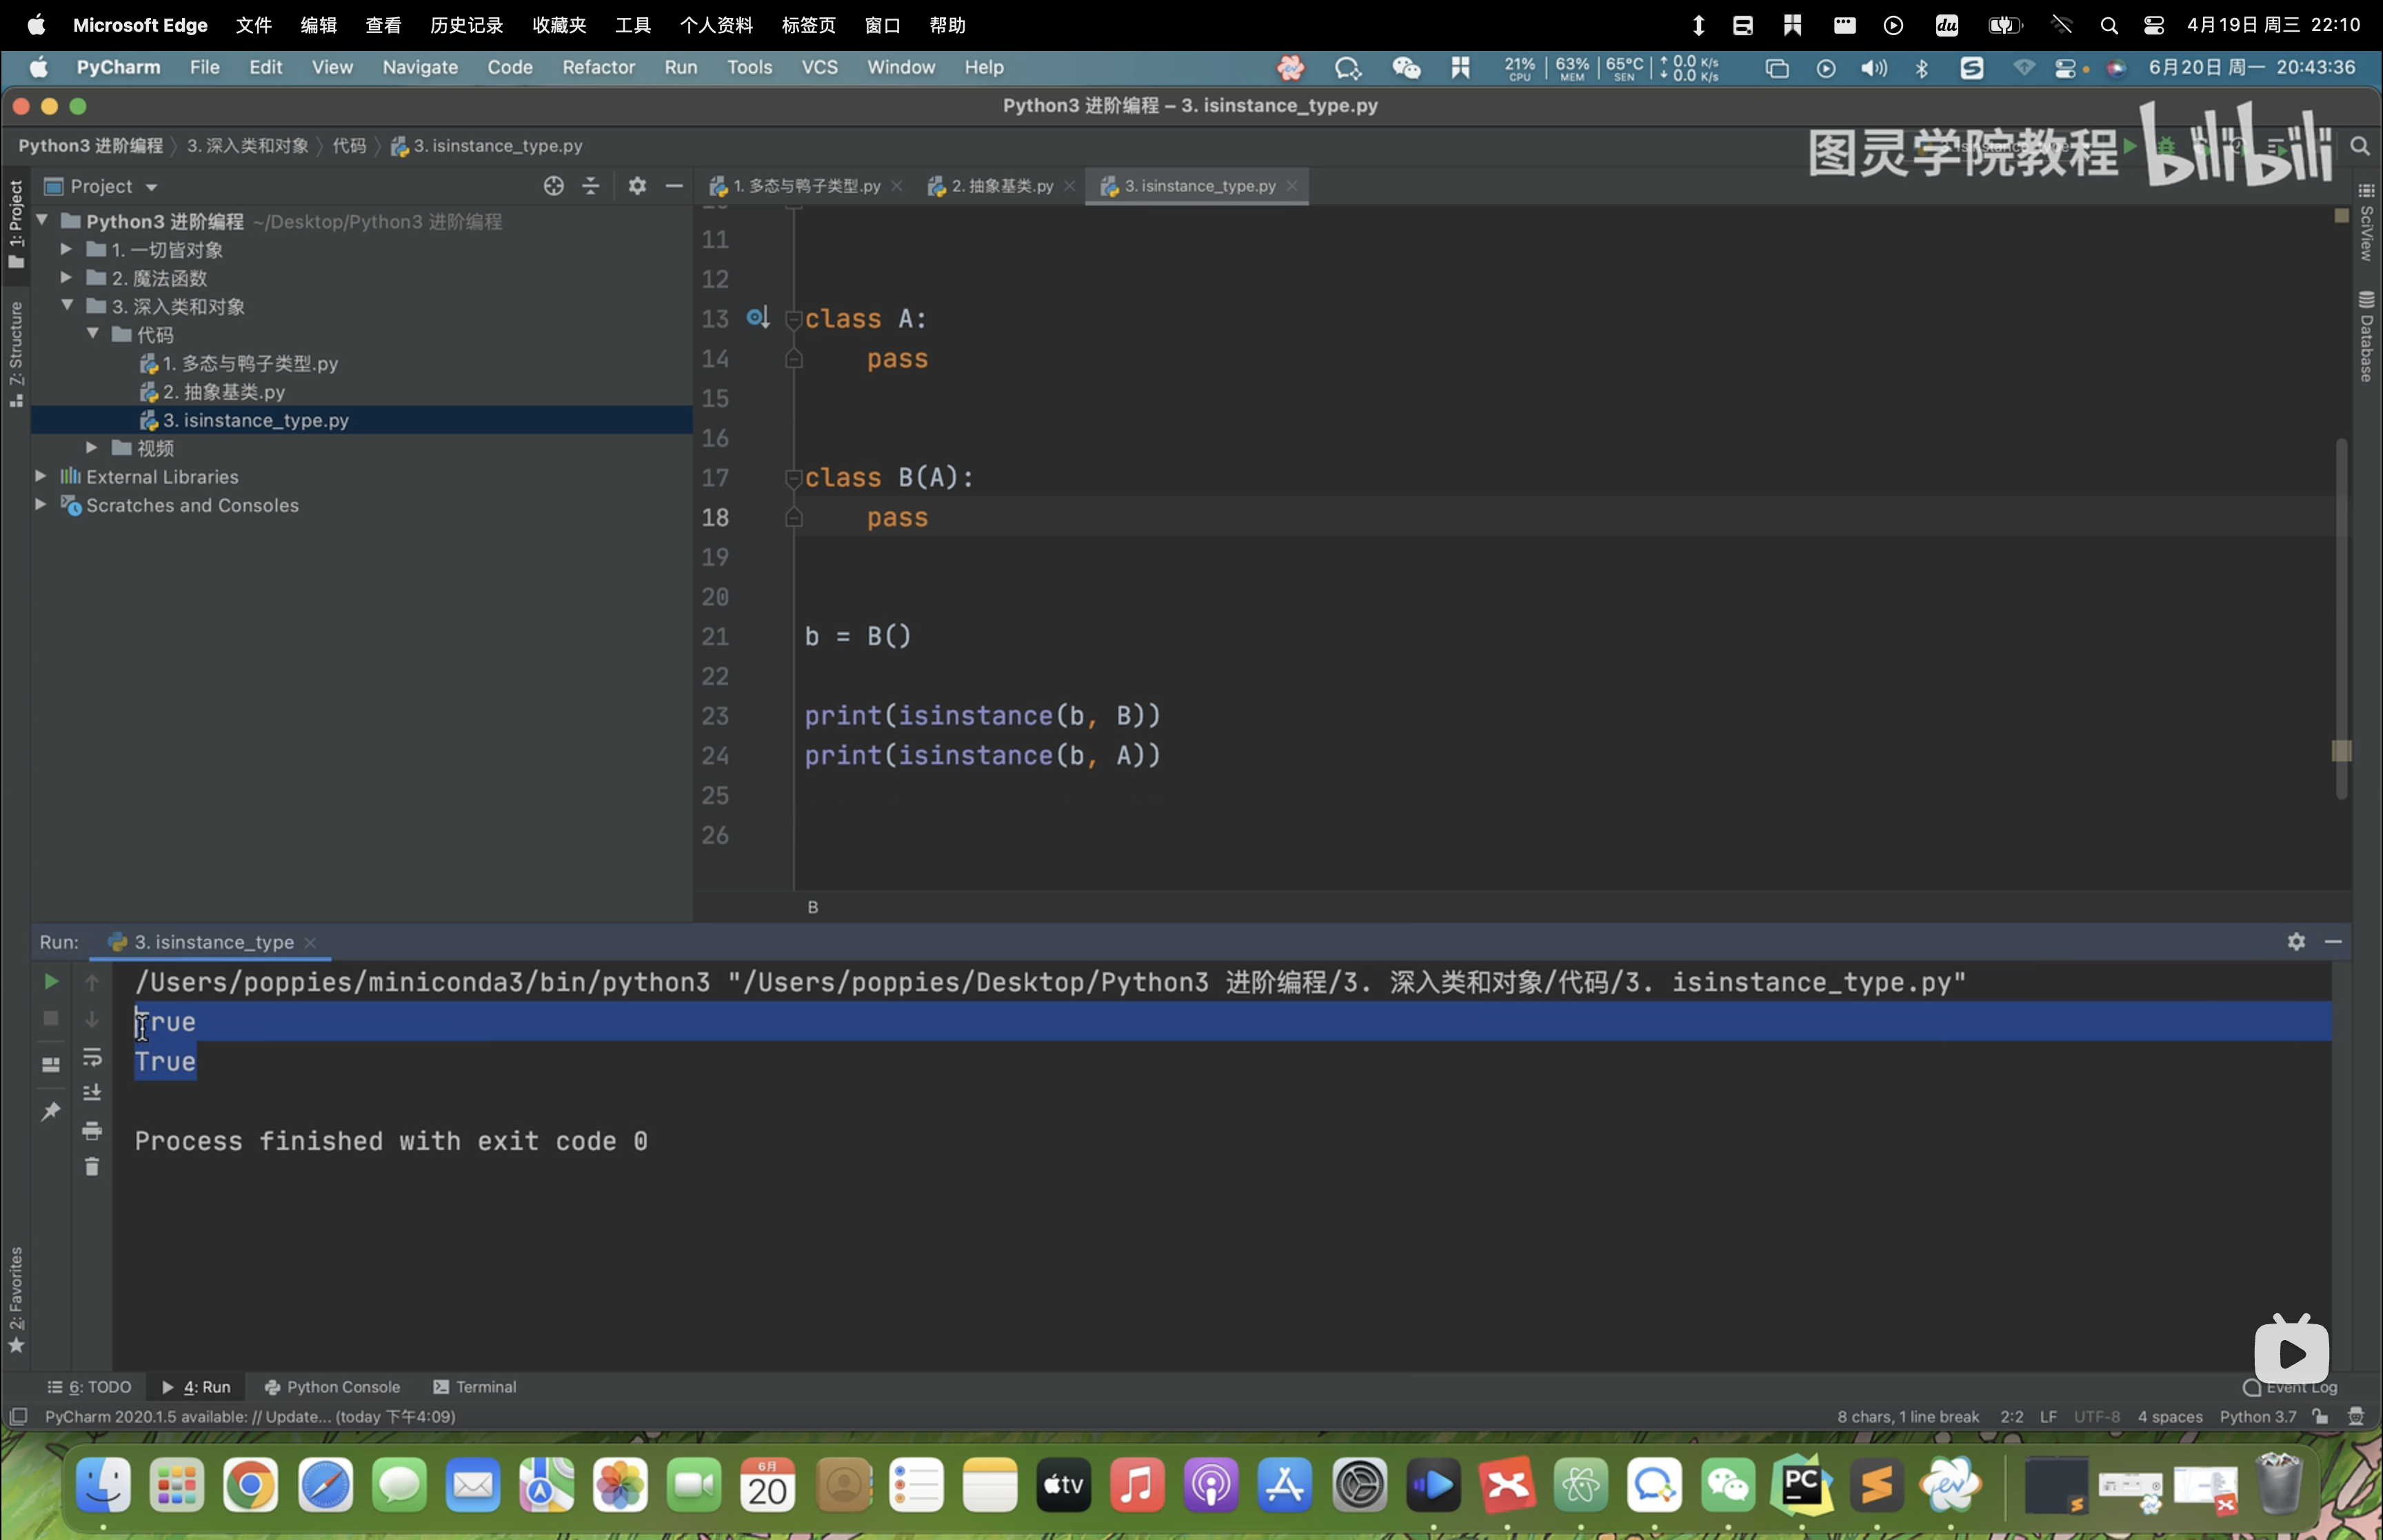Fold class A at line 13
The image size is (2383, 1540).
[x=794, y=319]
